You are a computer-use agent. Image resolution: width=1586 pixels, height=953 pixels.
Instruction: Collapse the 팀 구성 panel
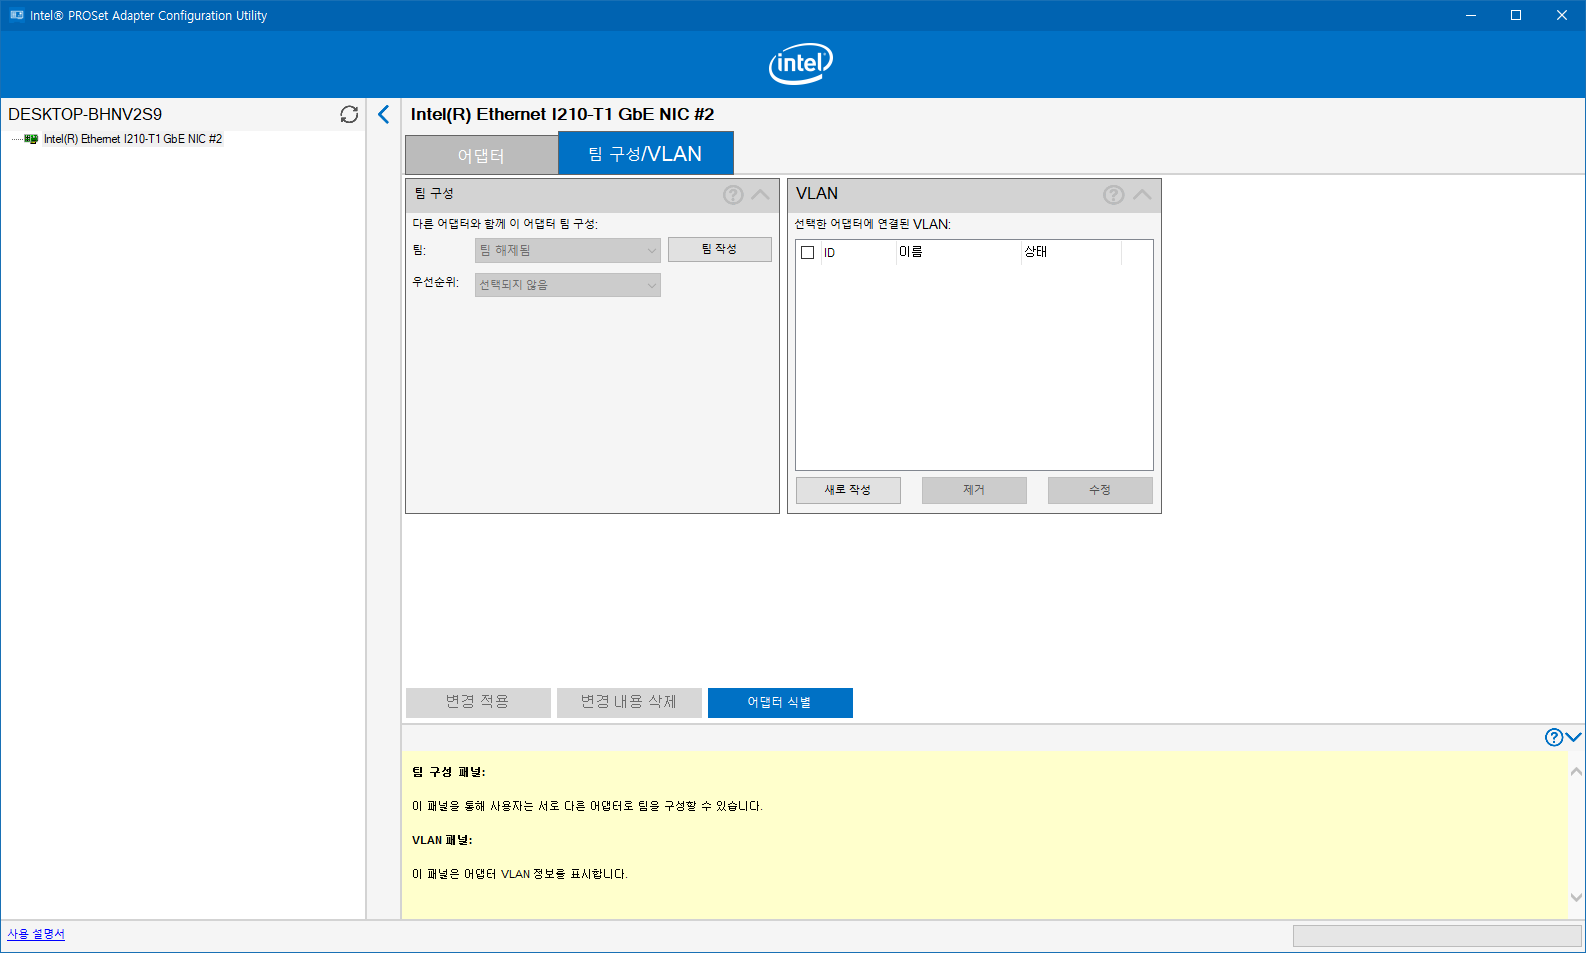point(760,195)
